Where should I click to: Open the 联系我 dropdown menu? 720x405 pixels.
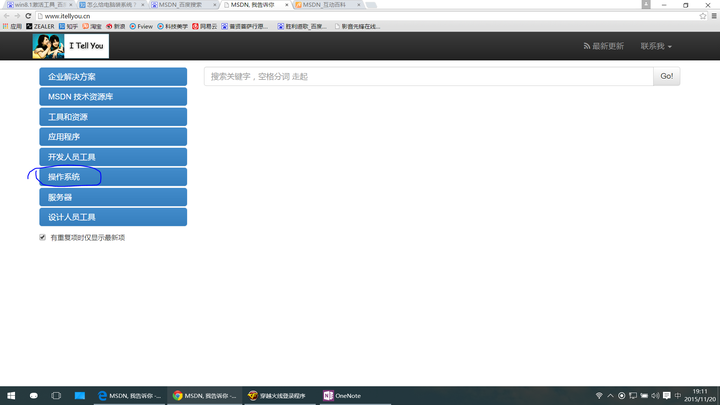656,46
